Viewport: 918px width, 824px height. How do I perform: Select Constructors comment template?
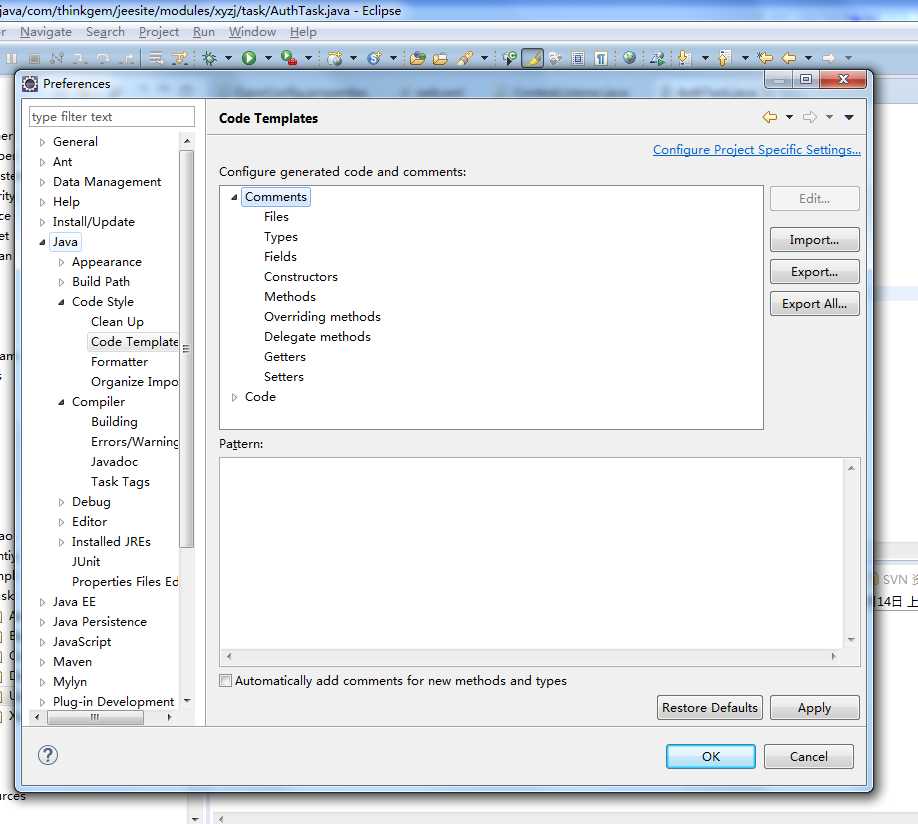(x=300, y=277)
